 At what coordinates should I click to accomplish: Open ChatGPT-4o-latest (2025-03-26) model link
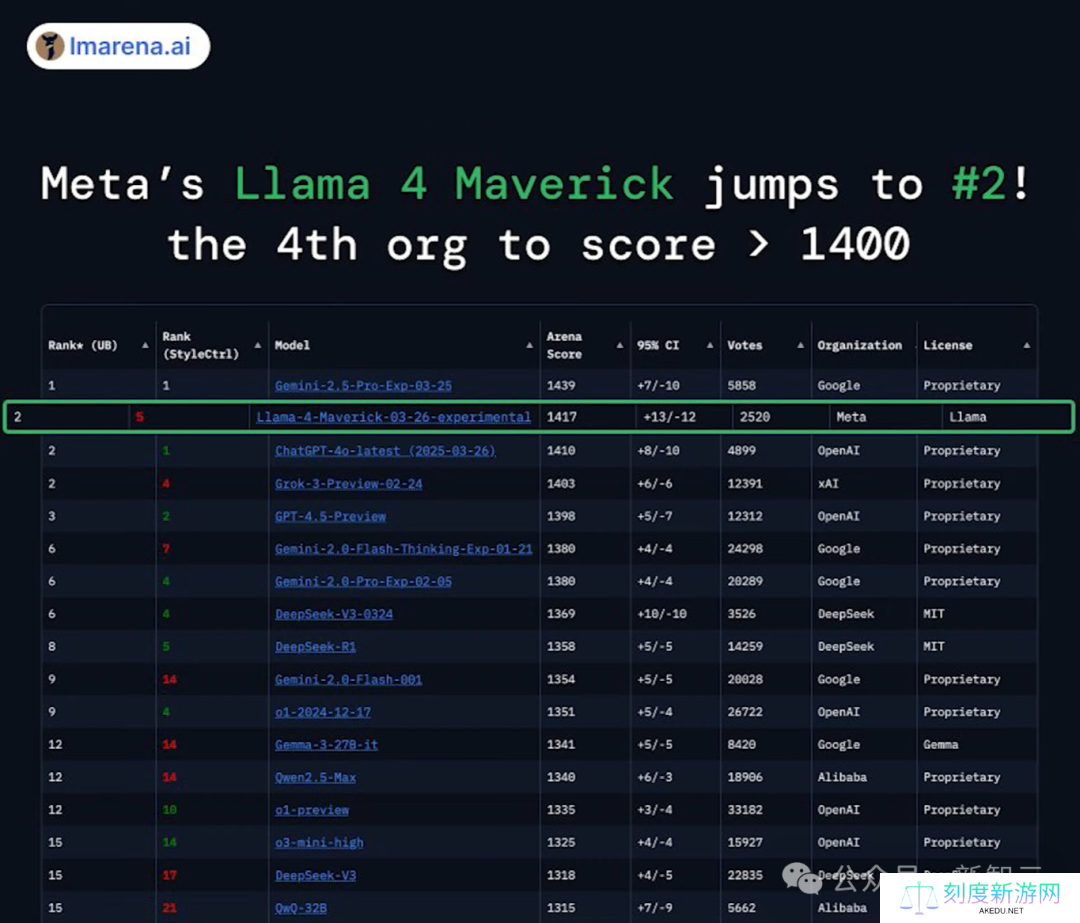385,451
